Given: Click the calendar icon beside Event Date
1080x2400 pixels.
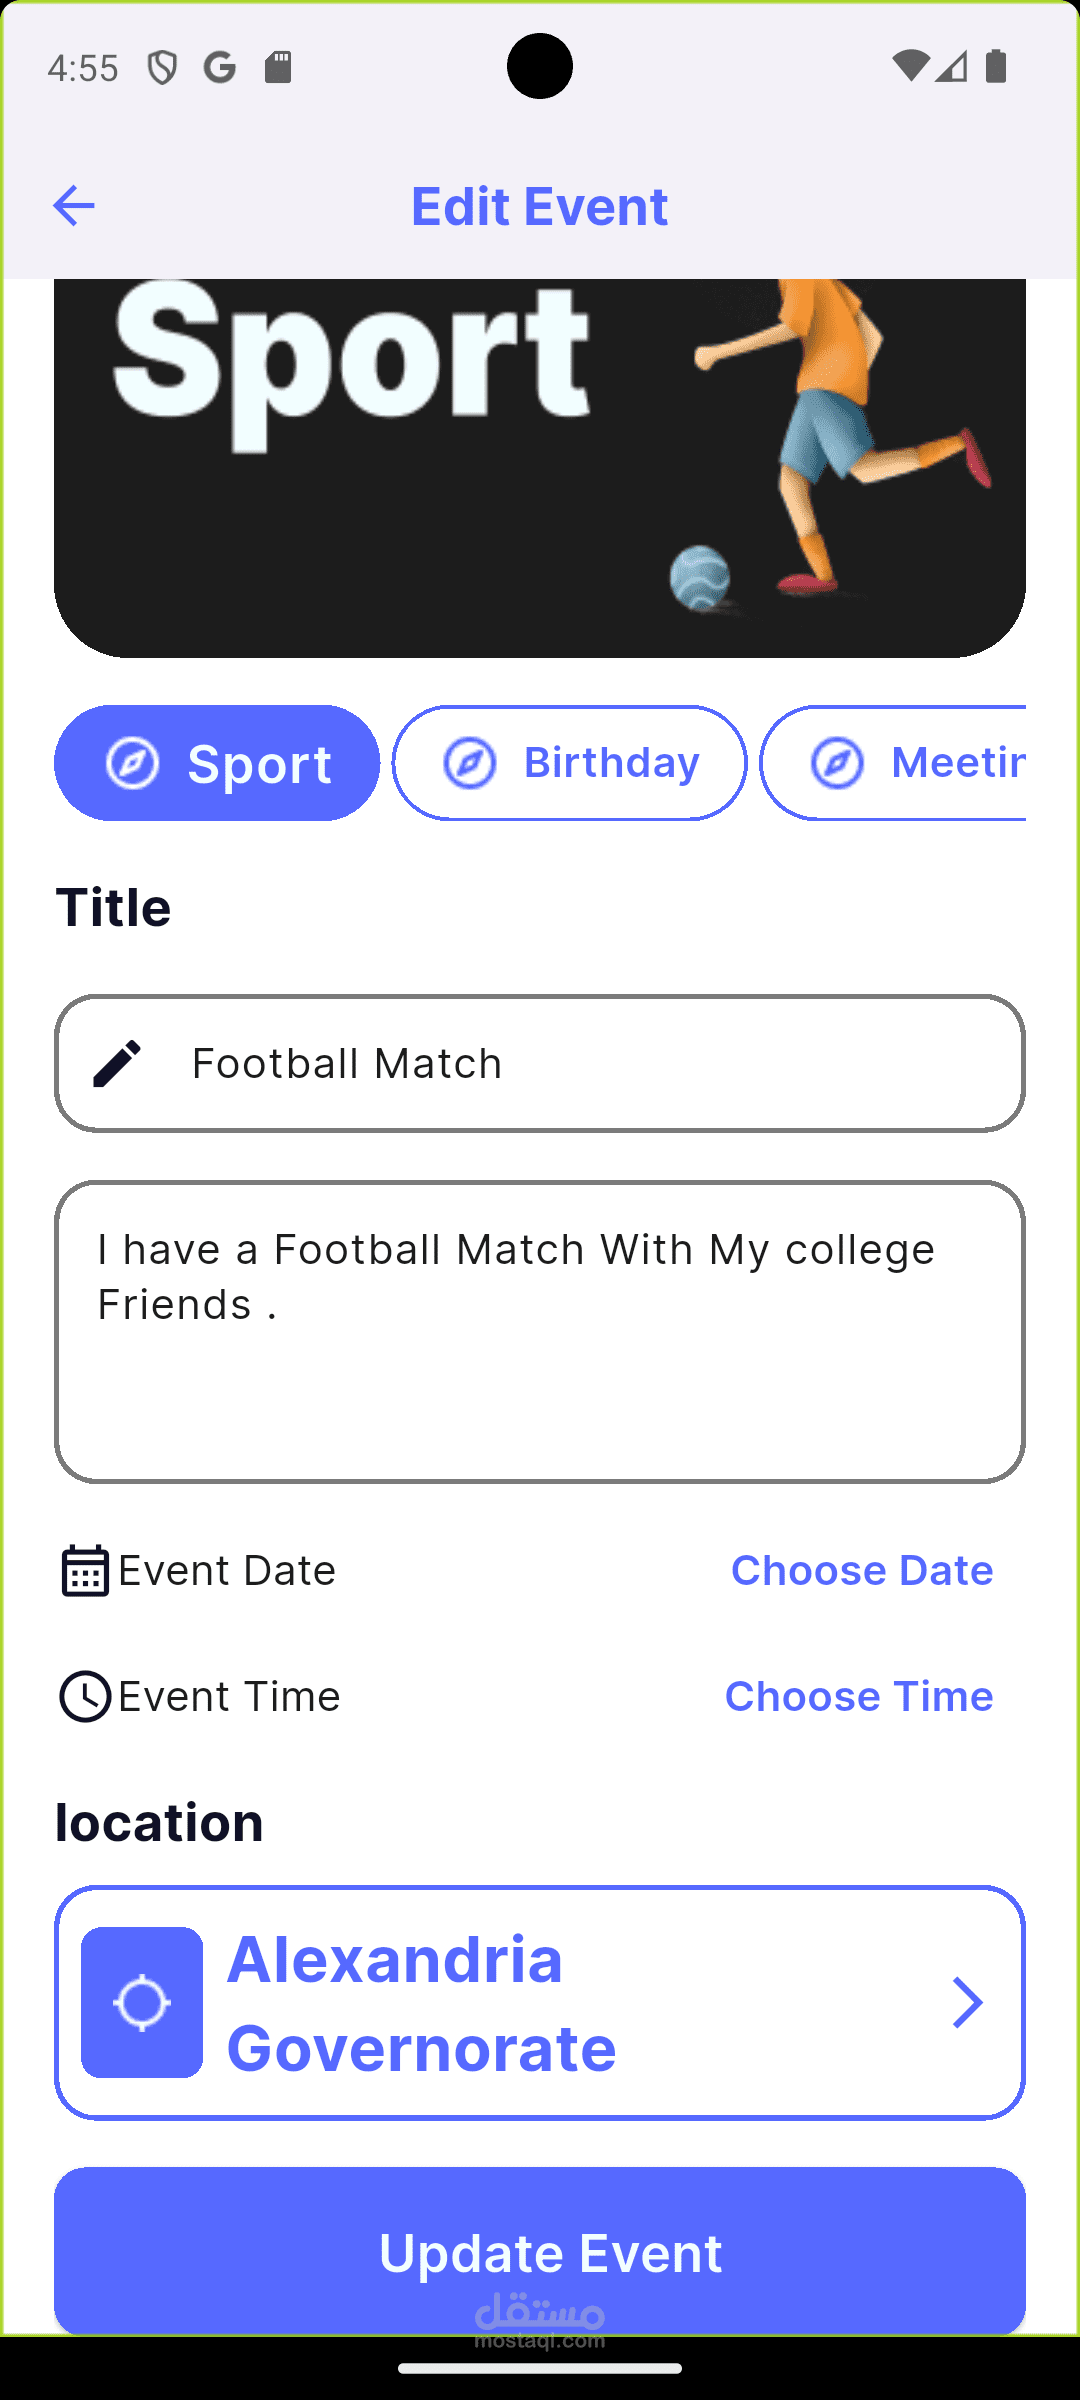Looking at the screenshot, I should [85, 1571].
